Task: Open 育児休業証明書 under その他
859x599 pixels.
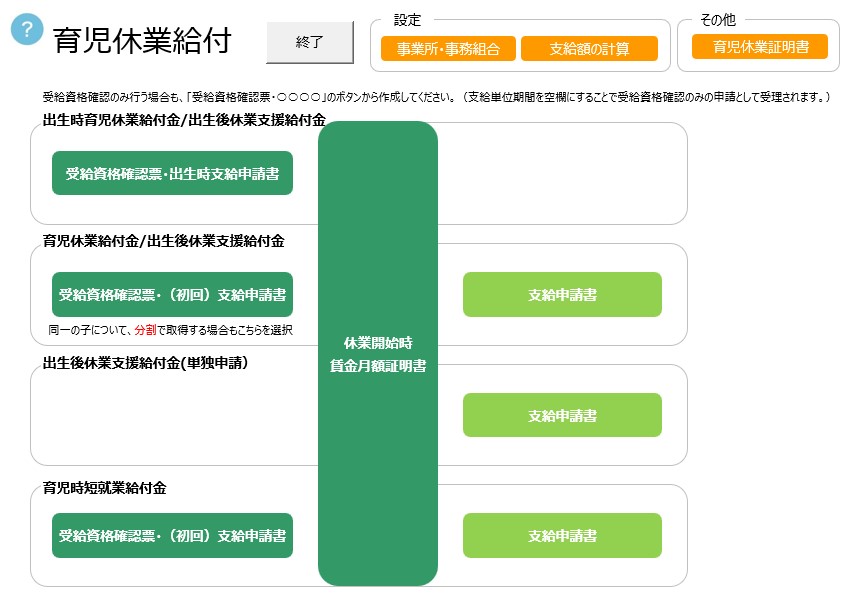Action: [x=760, y=47]
